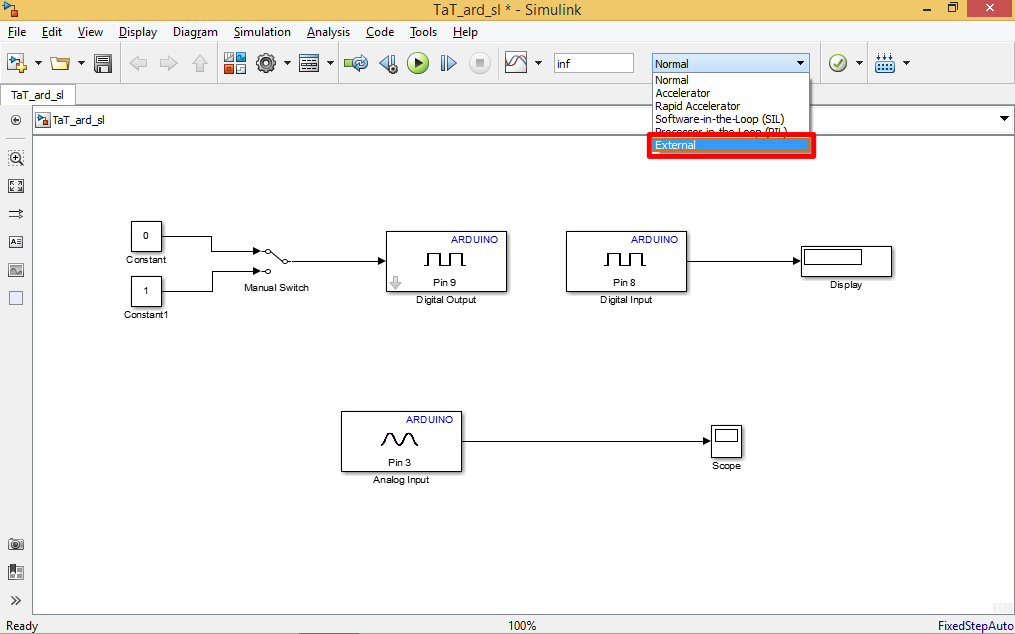1015x634 pixels.
Task: Open the Analysis menu
Action: (x=328, y=32)
